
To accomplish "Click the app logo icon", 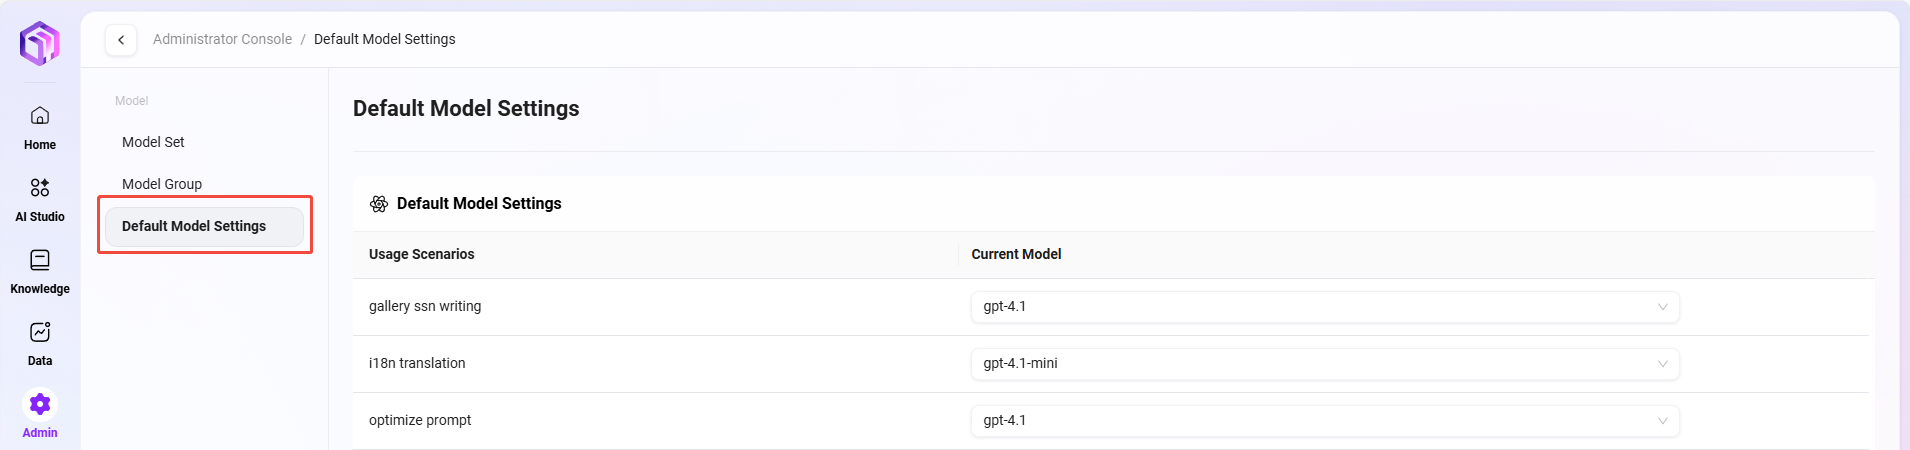I will pos(40,43).
